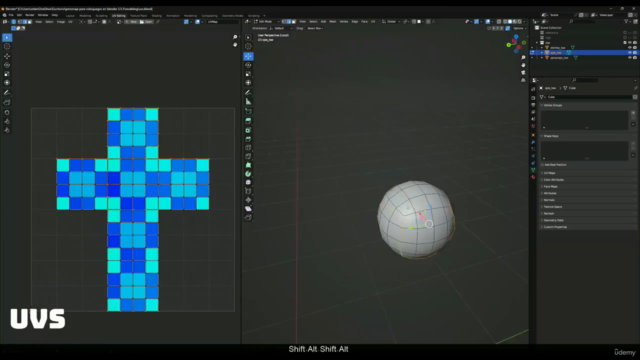This screenshot has height=360, width=640.
Task: Toggle visibility eye for dientes_low object
Action: tap(630, 48)
